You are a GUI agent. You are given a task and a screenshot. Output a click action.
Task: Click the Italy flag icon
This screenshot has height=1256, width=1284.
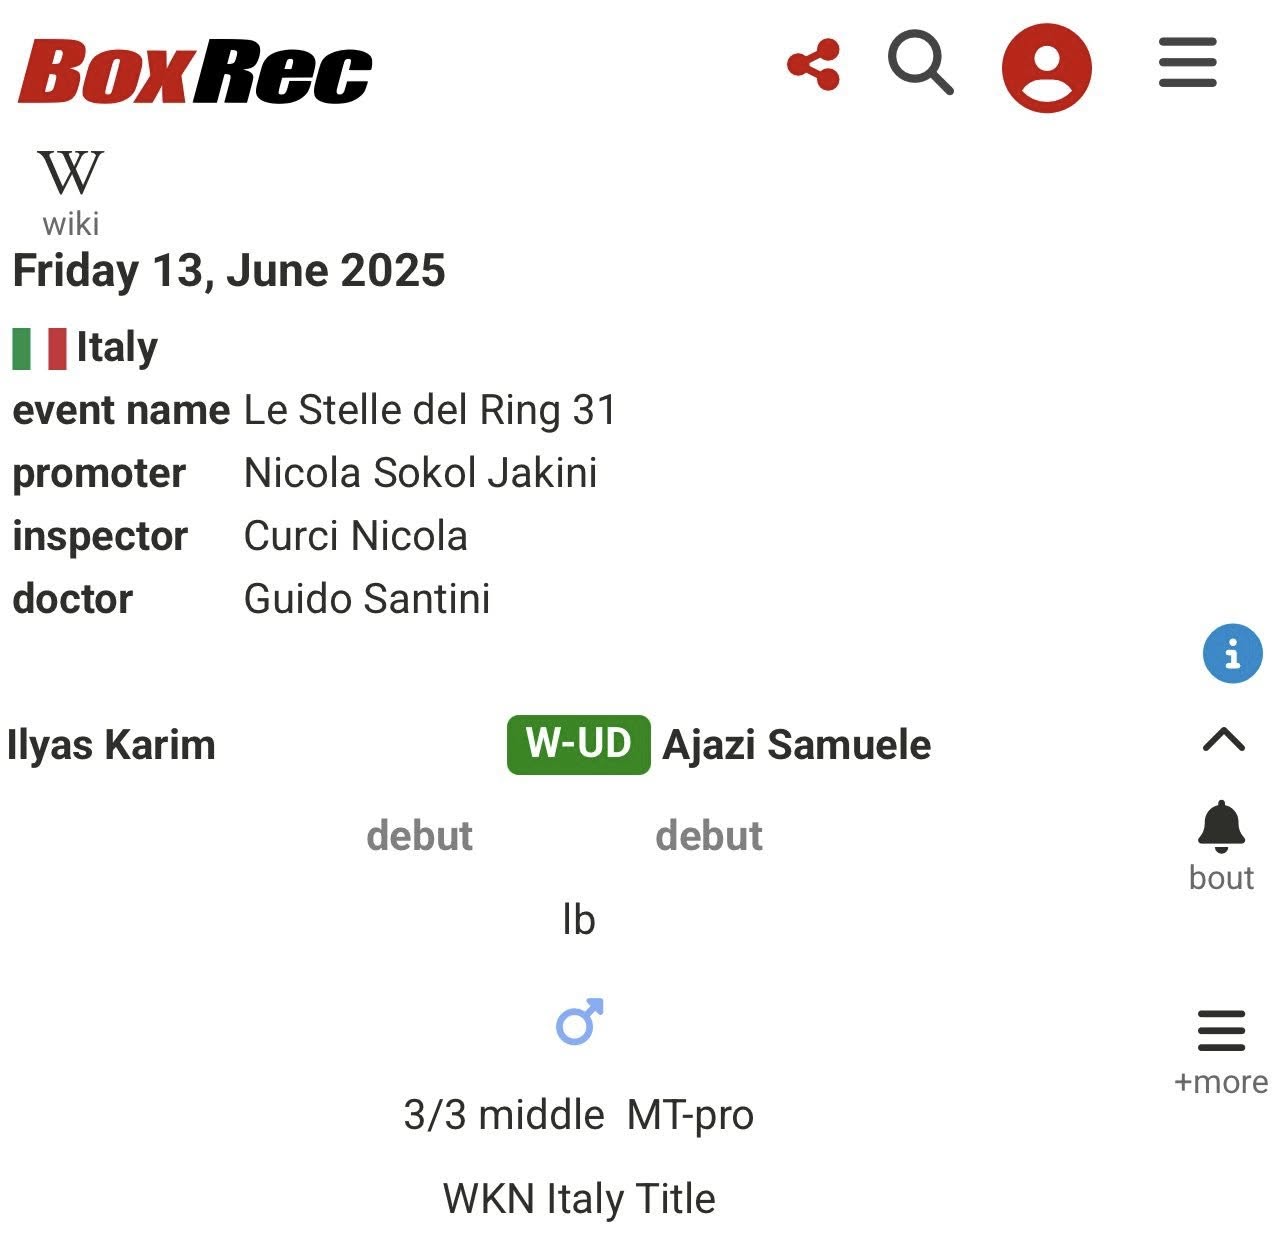(x=39, y=349)
